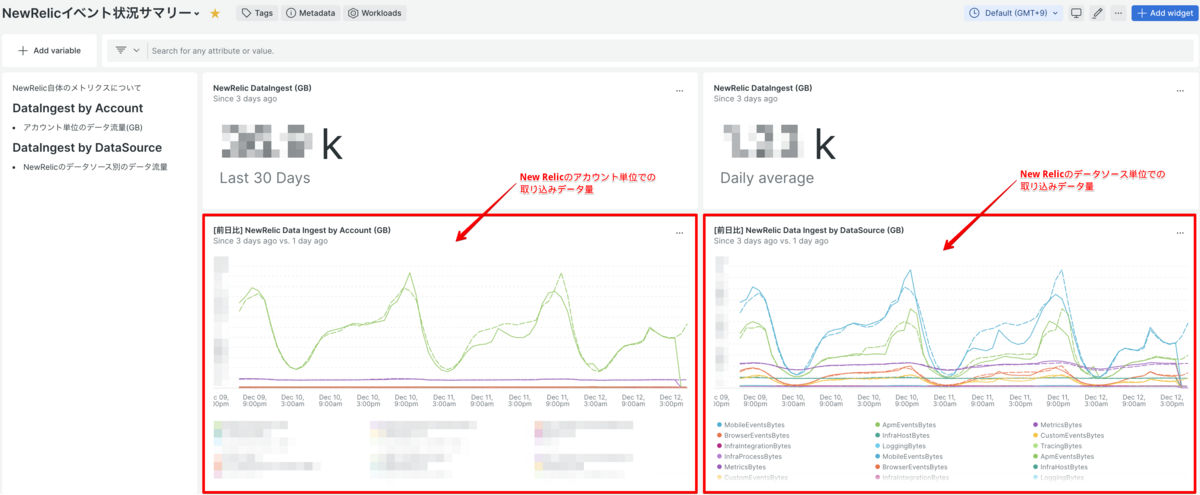Open the Metadata panel
Image resolution: width=1200 pixels, height=495 pixels.
[x=311, y=13]
